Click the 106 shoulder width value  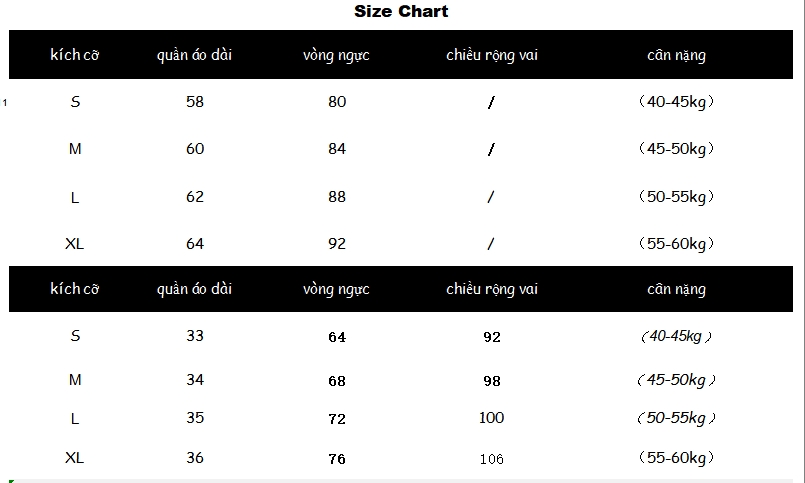[x=492, y=459]
